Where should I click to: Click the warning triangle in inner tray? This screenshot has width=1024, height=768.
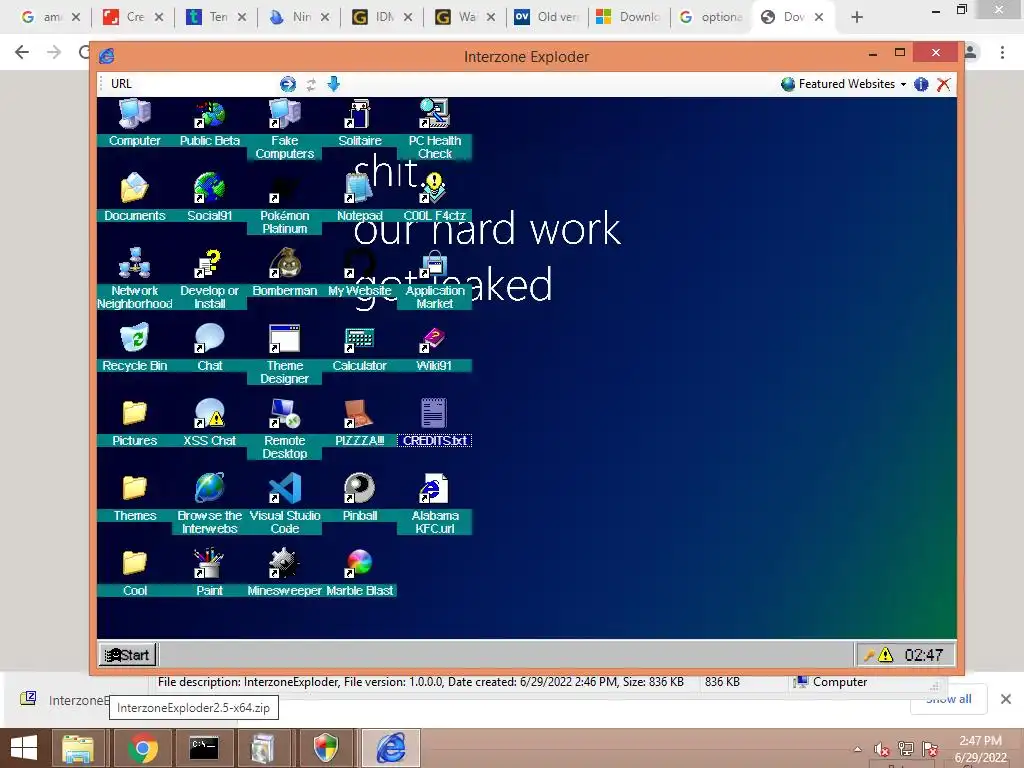point(886,654)
